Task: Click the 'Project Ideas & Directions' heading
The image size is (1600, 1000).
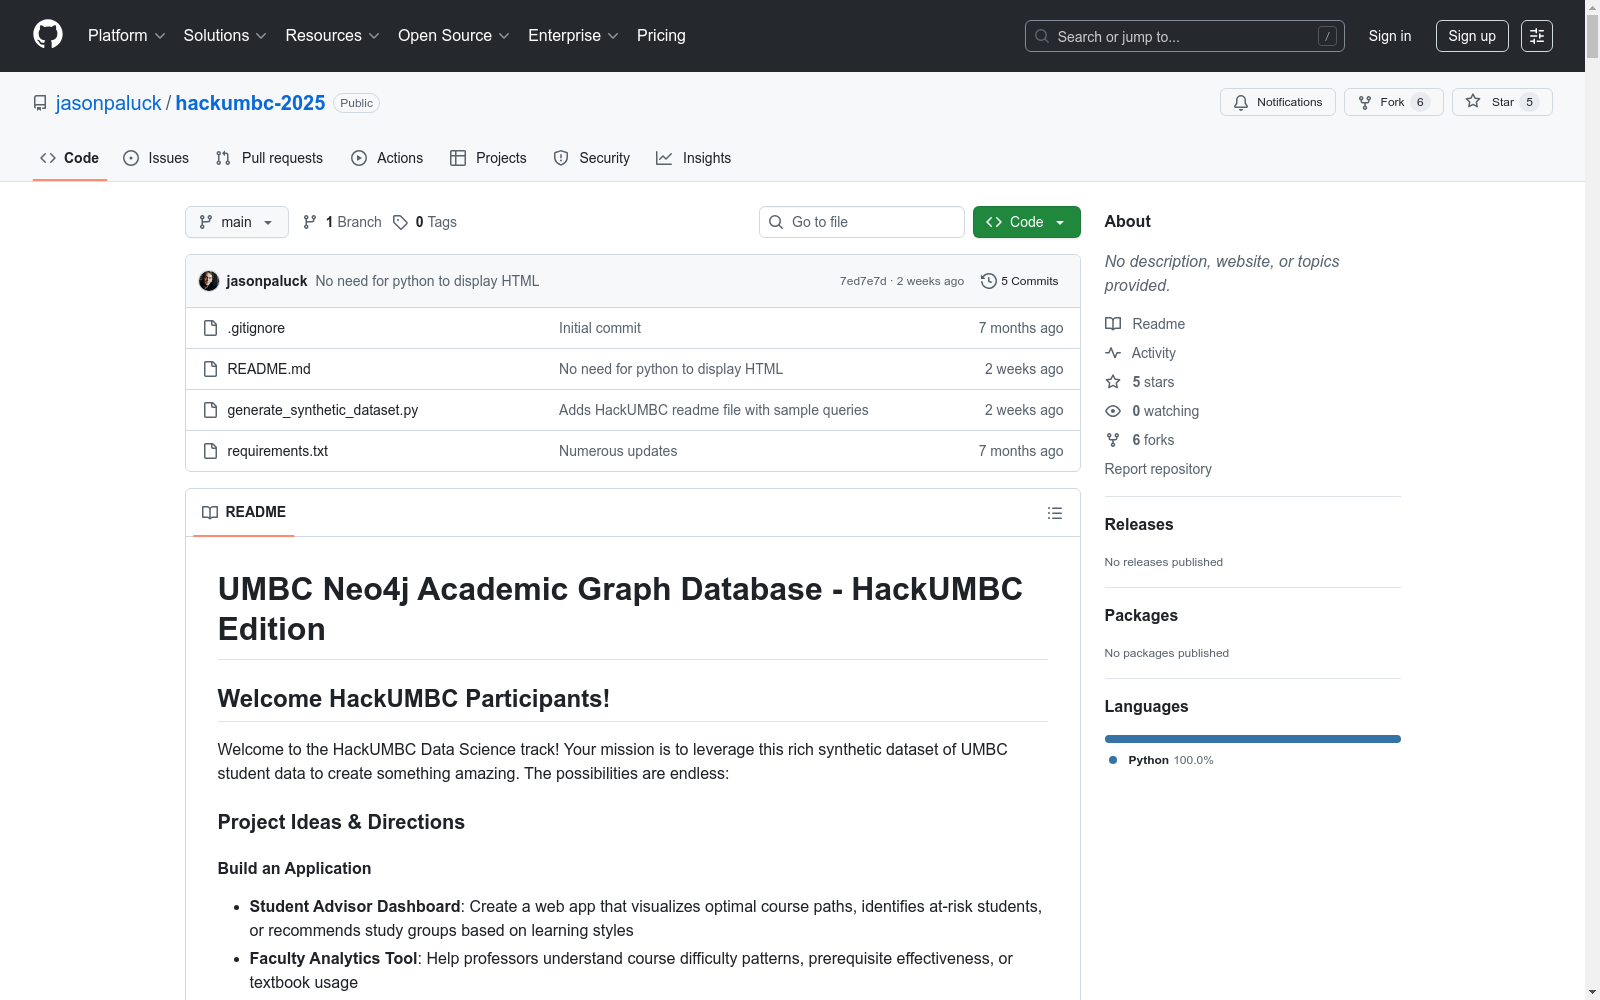Action: [x=341, y=822]
